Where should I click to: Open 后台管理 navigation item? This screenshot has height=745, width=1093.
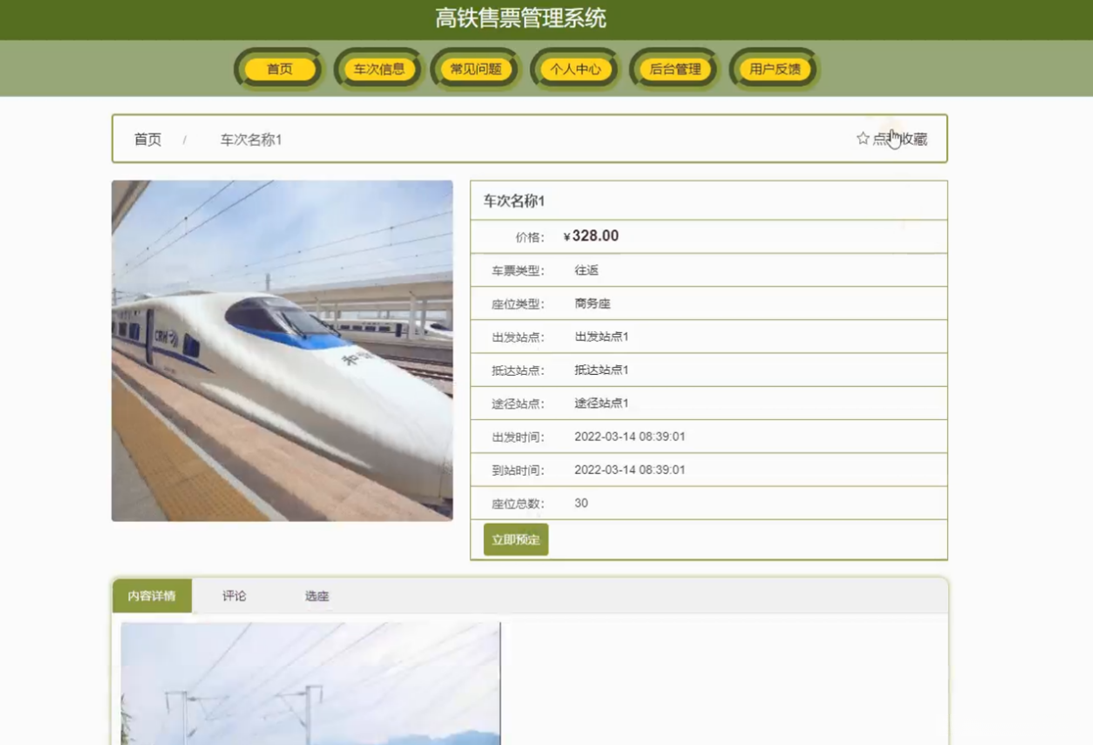[675, 69]
